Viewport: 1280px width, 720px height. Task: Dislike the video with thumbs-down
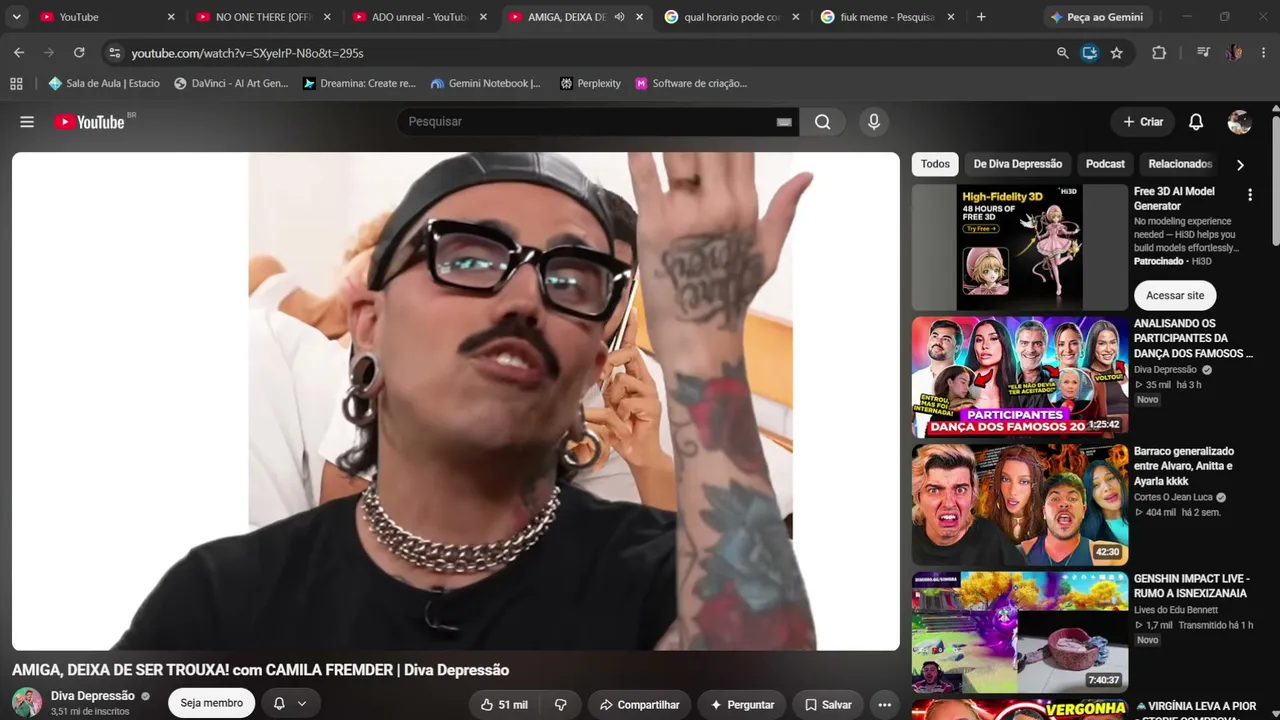click(x=561, y=705)
